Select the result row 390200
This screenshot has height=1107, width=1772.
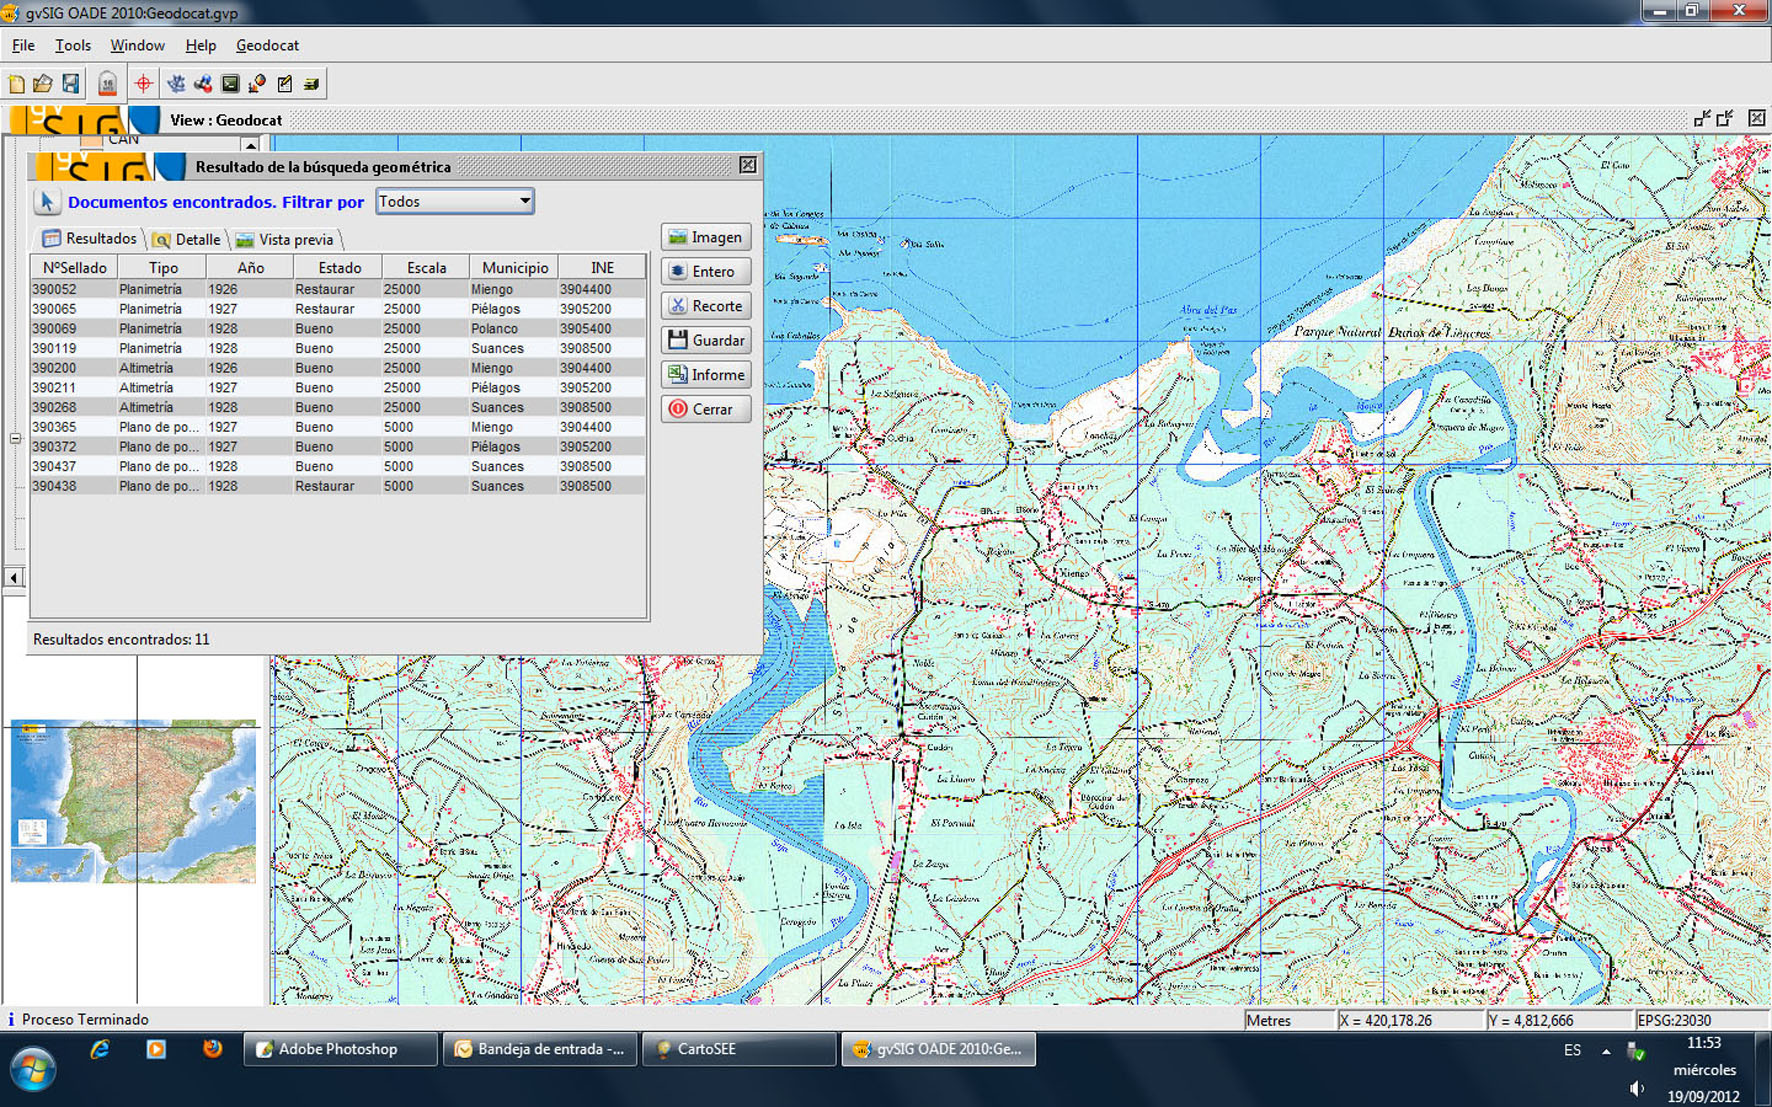pyautogui.click(x=338, y=368)
